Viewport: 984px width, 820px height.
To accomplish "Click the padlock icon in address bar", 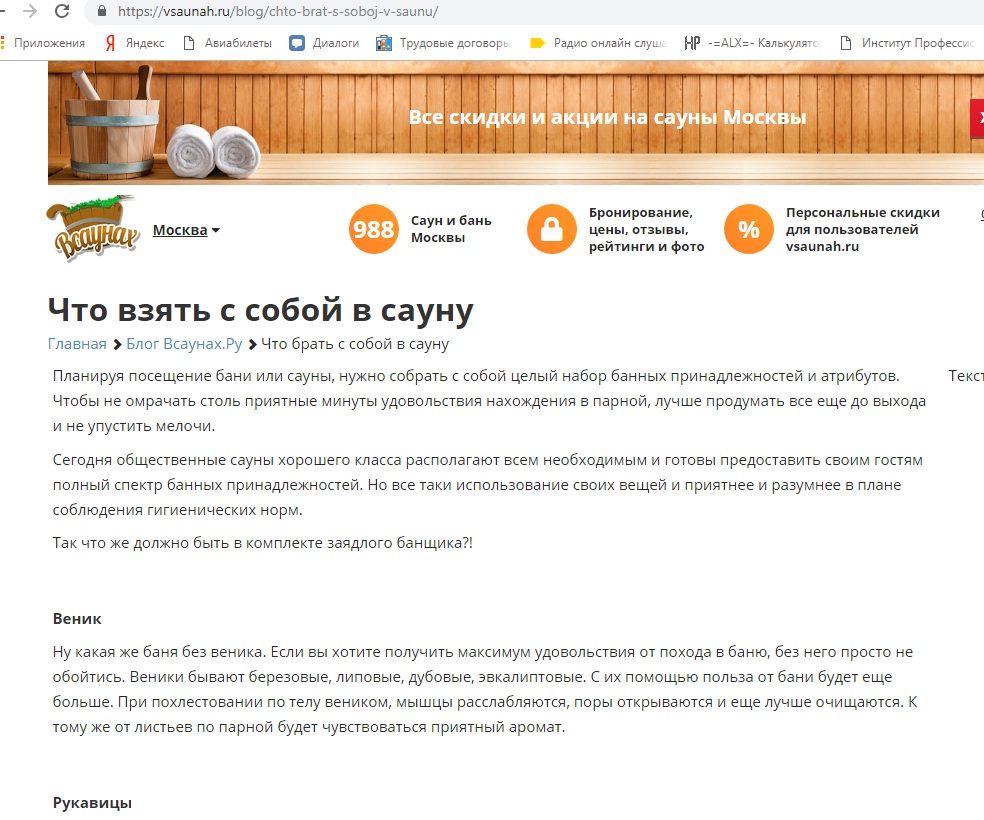I will (x=102, y=11).
